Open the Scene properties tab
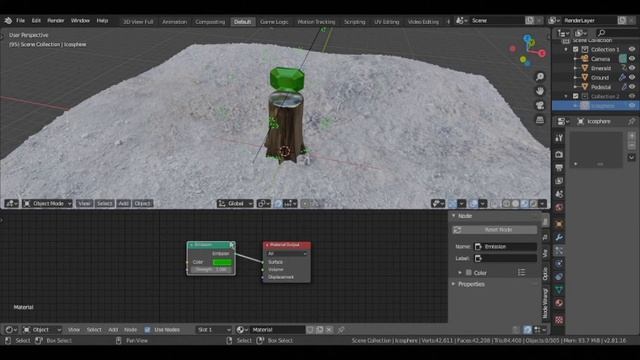The width and height of the screenshot is (640, 360). click(559, 194)
